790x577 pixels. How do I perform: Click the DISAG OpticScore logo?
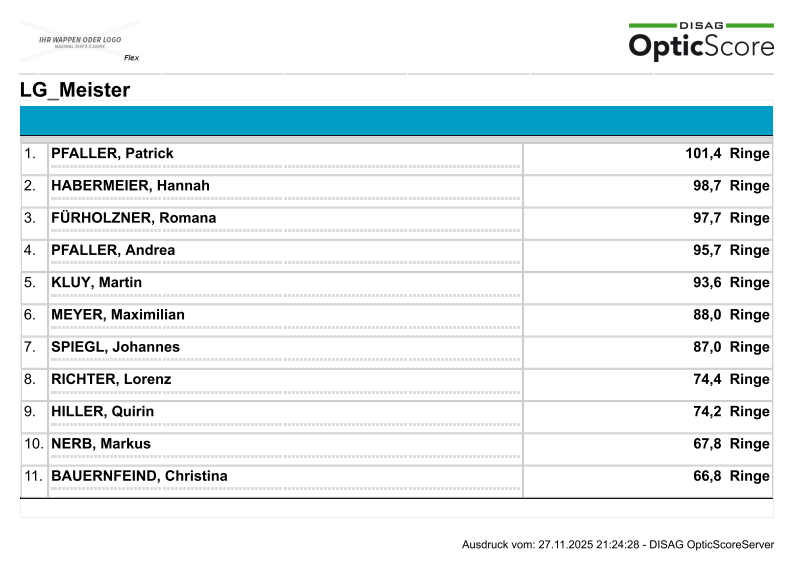tap(700, 41)
